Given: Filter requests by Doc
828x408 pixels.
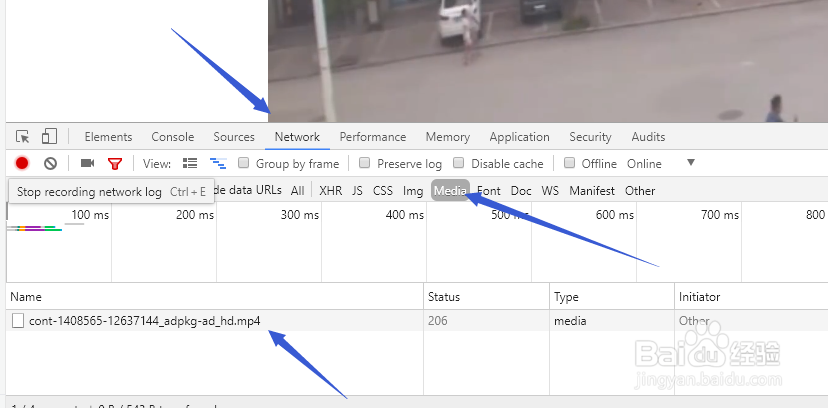Looking at the screenshot, I should click(521, 191).
